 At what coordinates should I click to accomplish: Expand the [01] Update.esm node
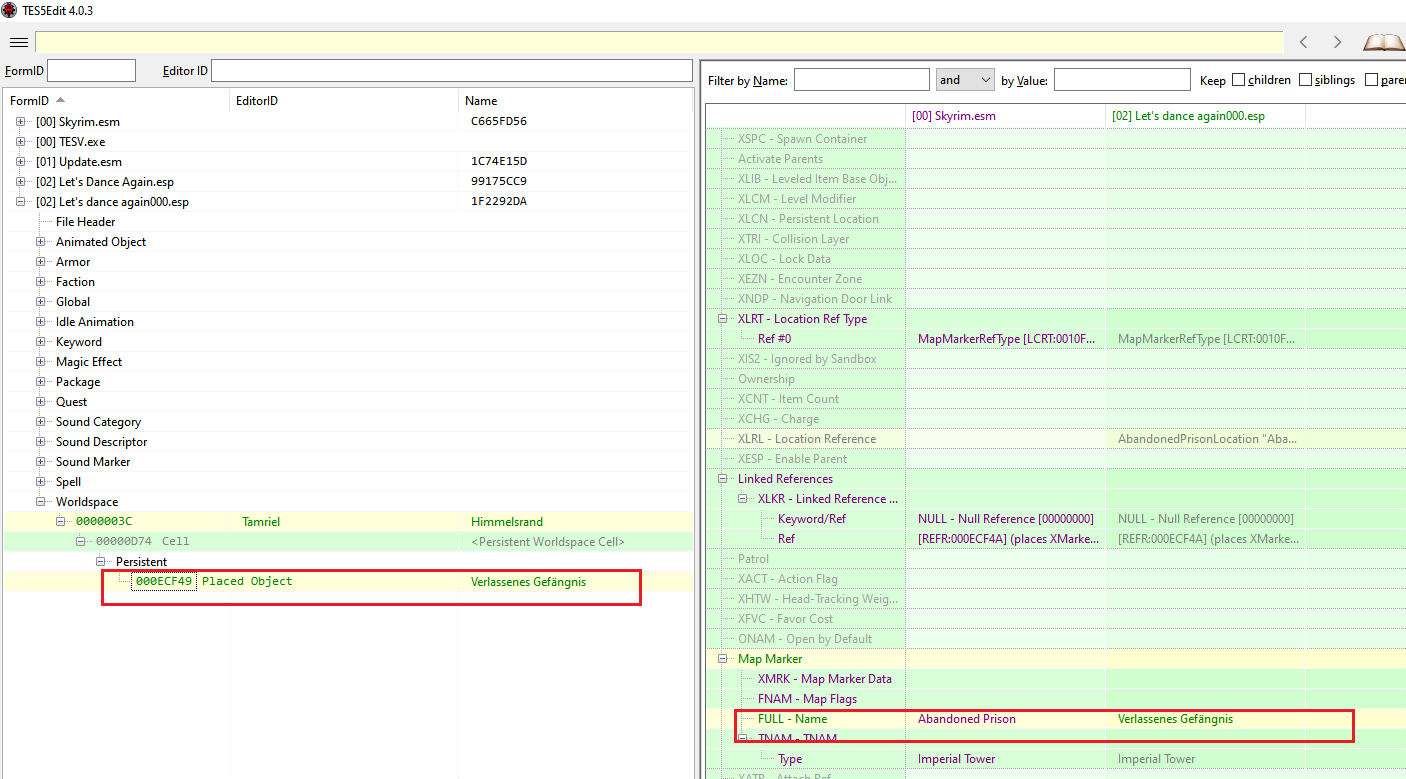pyautogui.click(x=21, y=162)
